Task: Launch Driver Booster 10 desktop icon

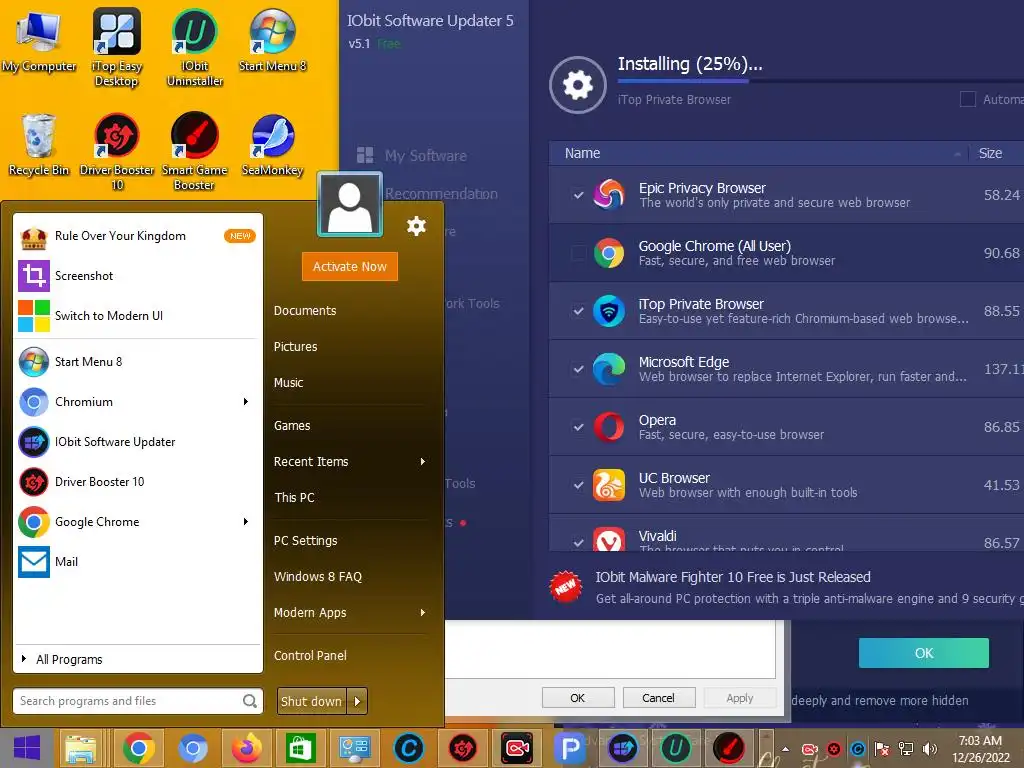Action: (x=117, y=152)
